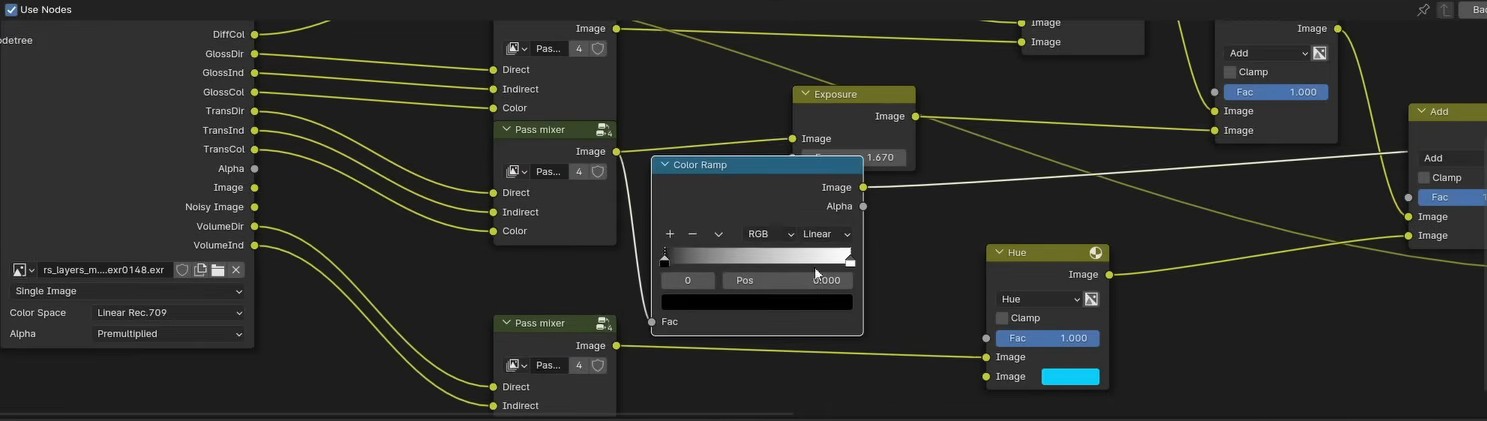Image resolution: width=1487 pixels, height=421 pixels.
Task: Click user count 4 on GlossDir-linked pass mixer
Action: click(578, 48)
